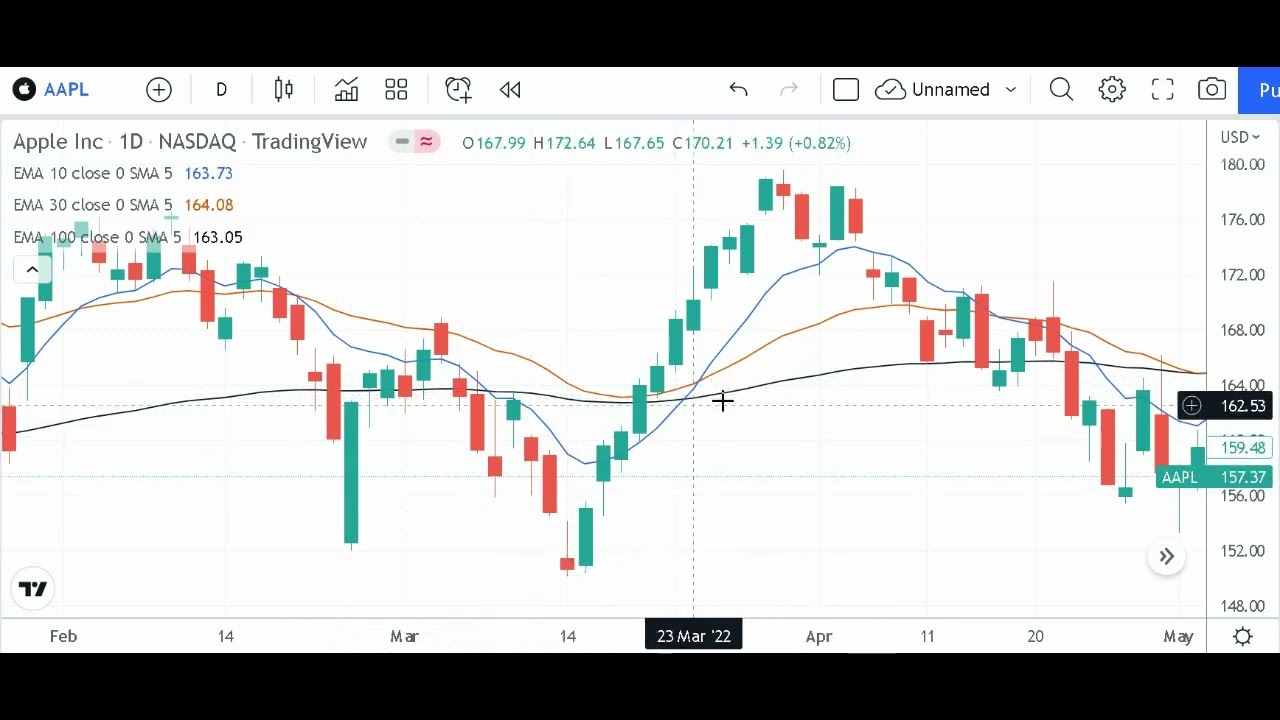
Task: Add a symbol to compare with plus icon
Action: pyautogui.click(x=159, y=90)
